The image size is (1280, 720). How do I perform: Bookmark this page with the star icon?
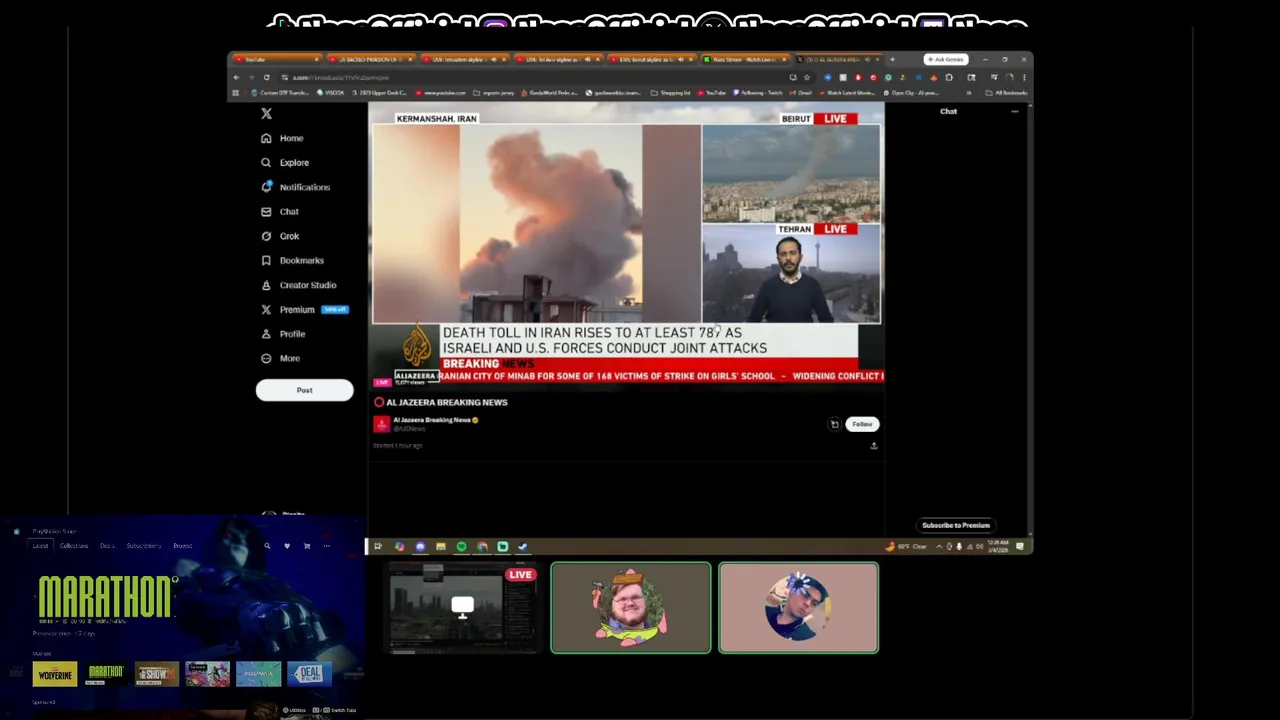point(806,77)
